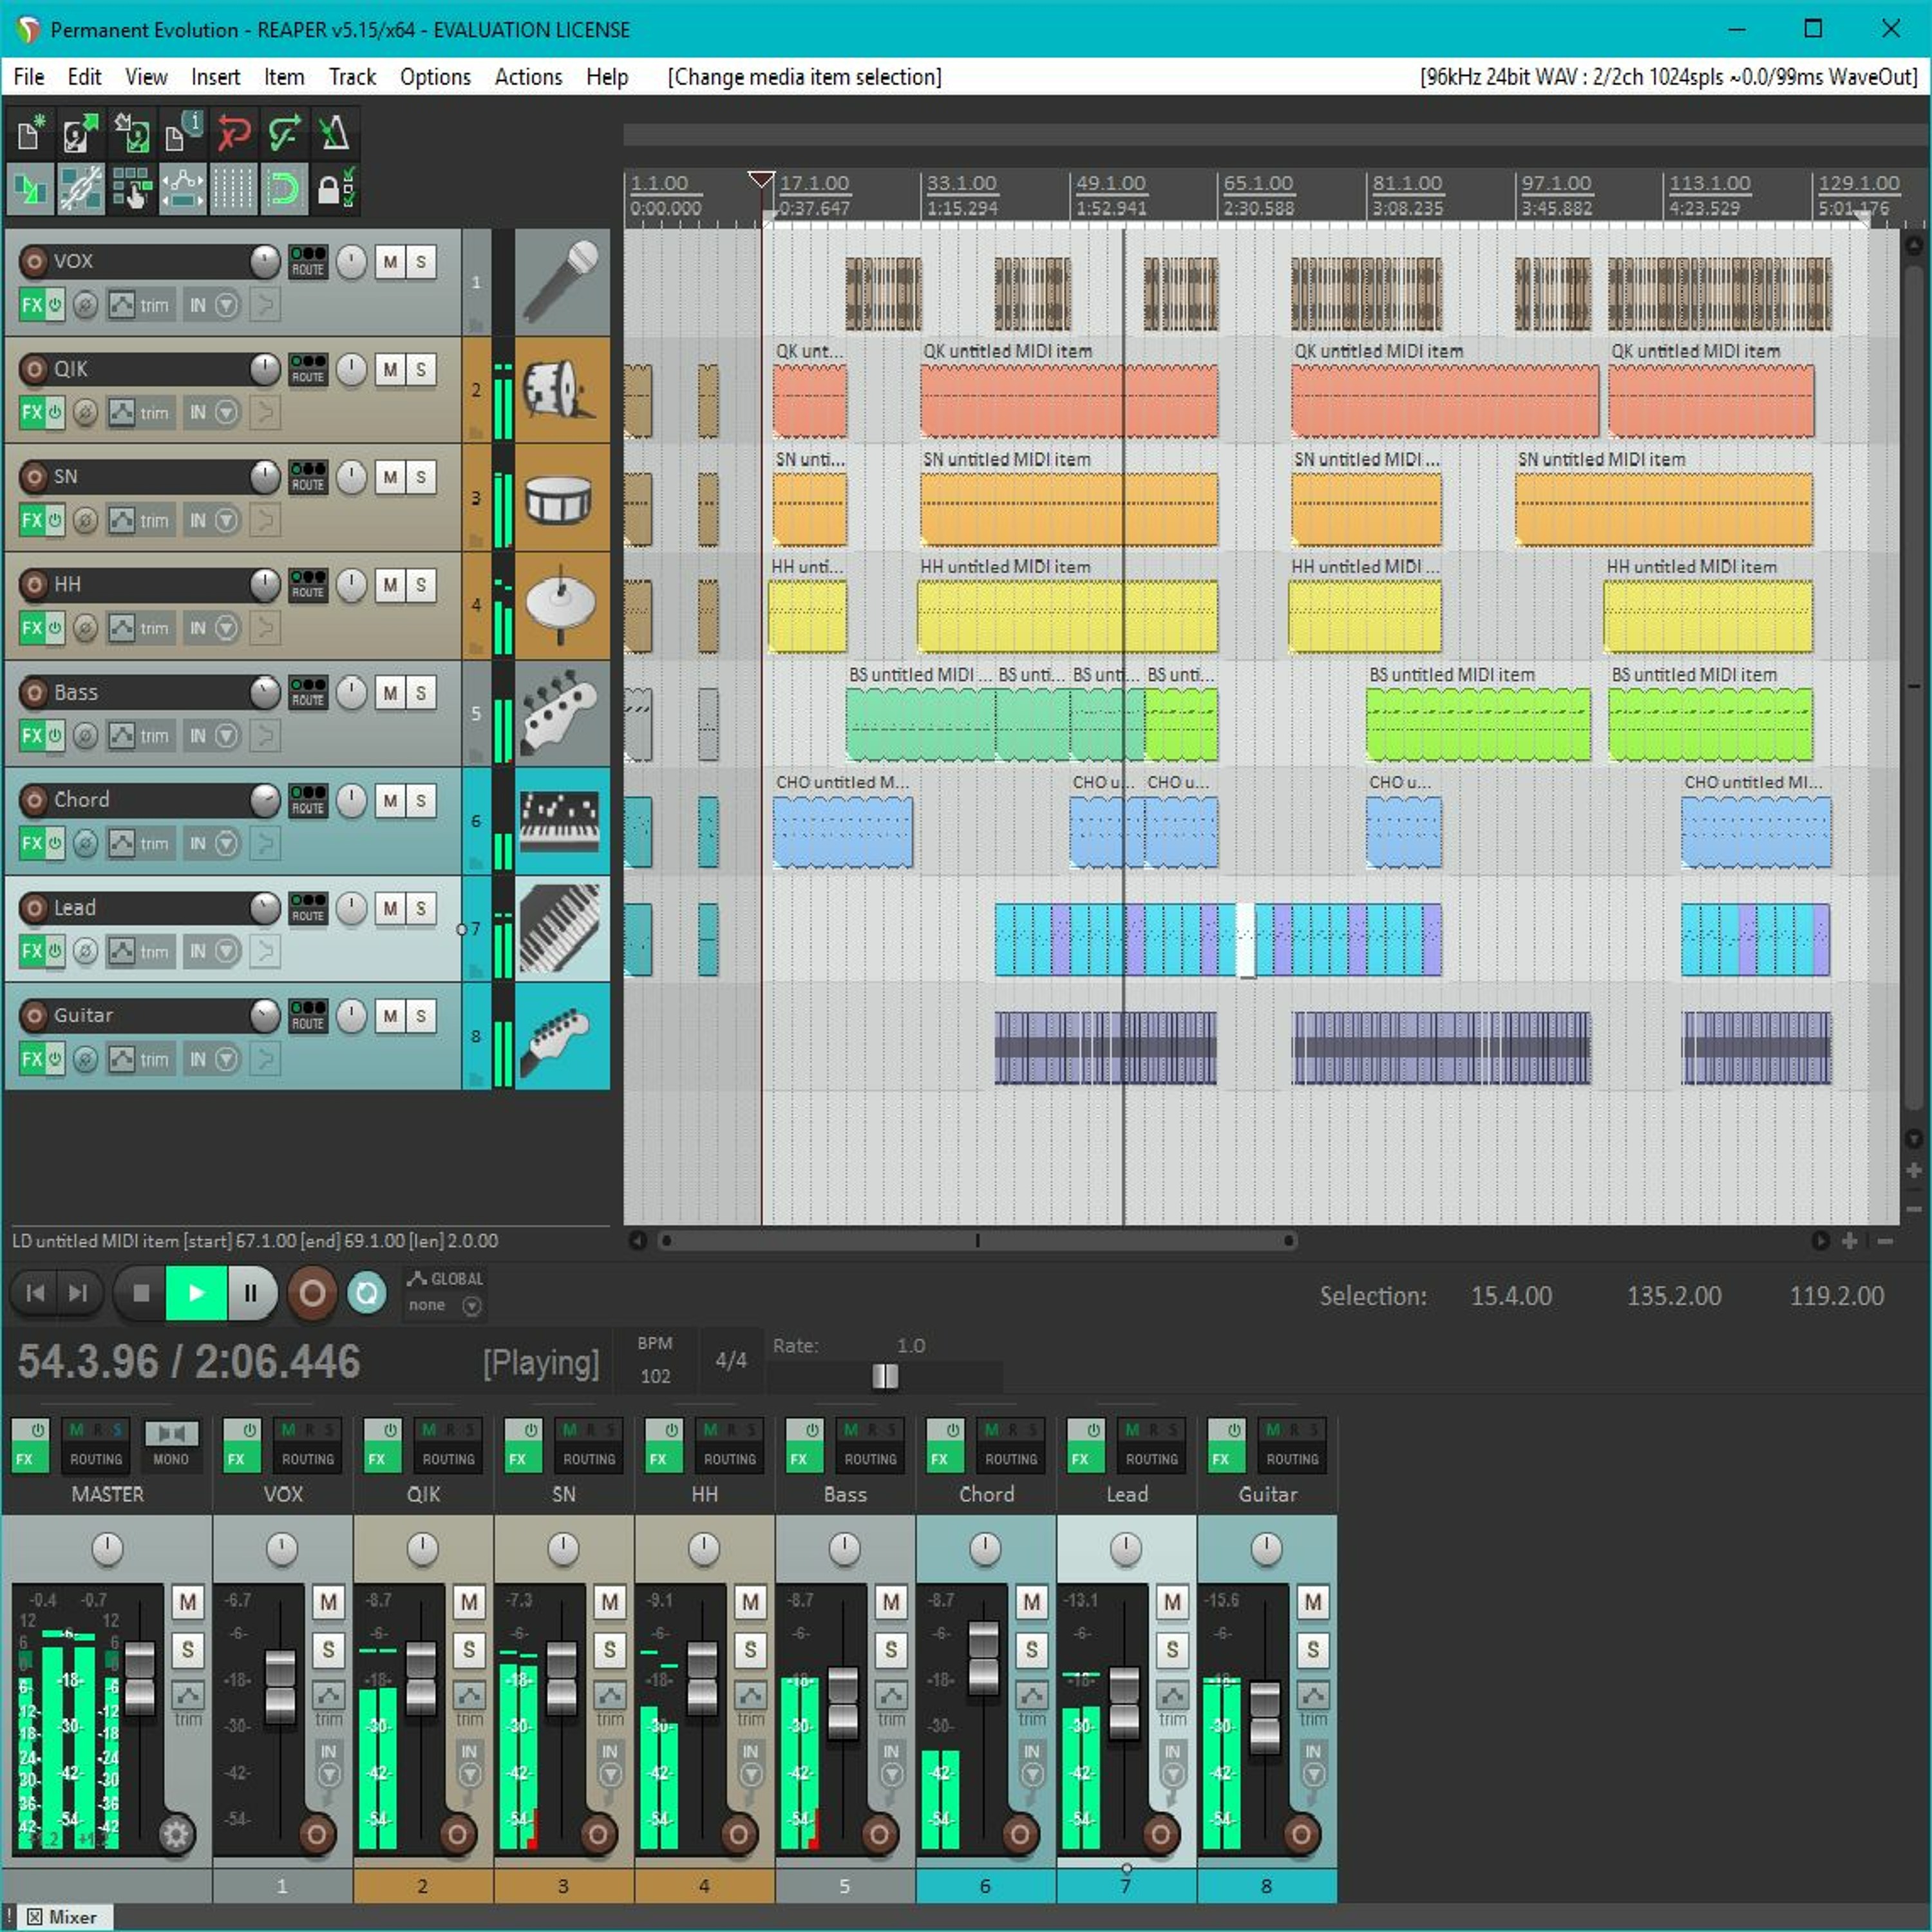The width and height of the screenshot is (1932, 1932).
Task: Solo the Chord channel in the mixer
Action: (x=1032, y=1650)
